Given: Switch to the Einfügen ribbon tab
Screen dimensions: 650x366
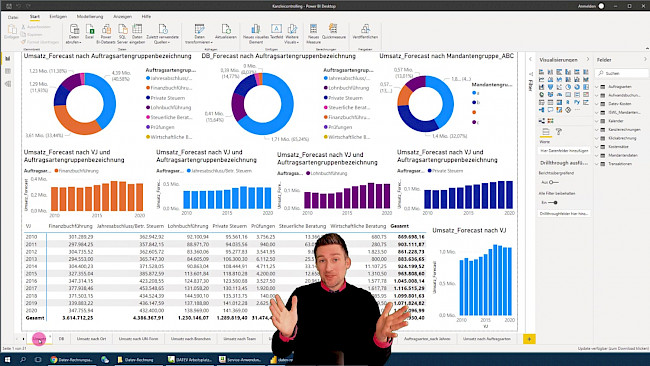Looking at the screenshot, I should [x=58, y=17].
